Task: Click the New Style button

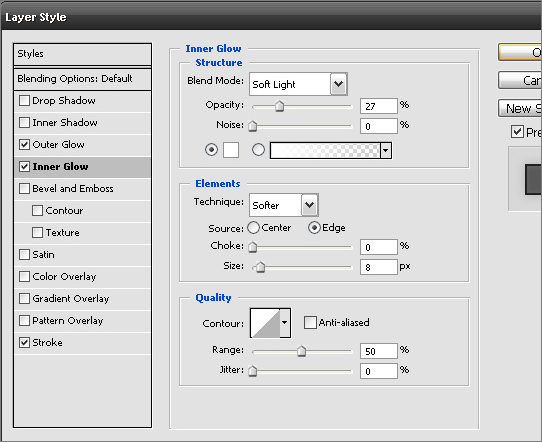Action: coord(520,109)
